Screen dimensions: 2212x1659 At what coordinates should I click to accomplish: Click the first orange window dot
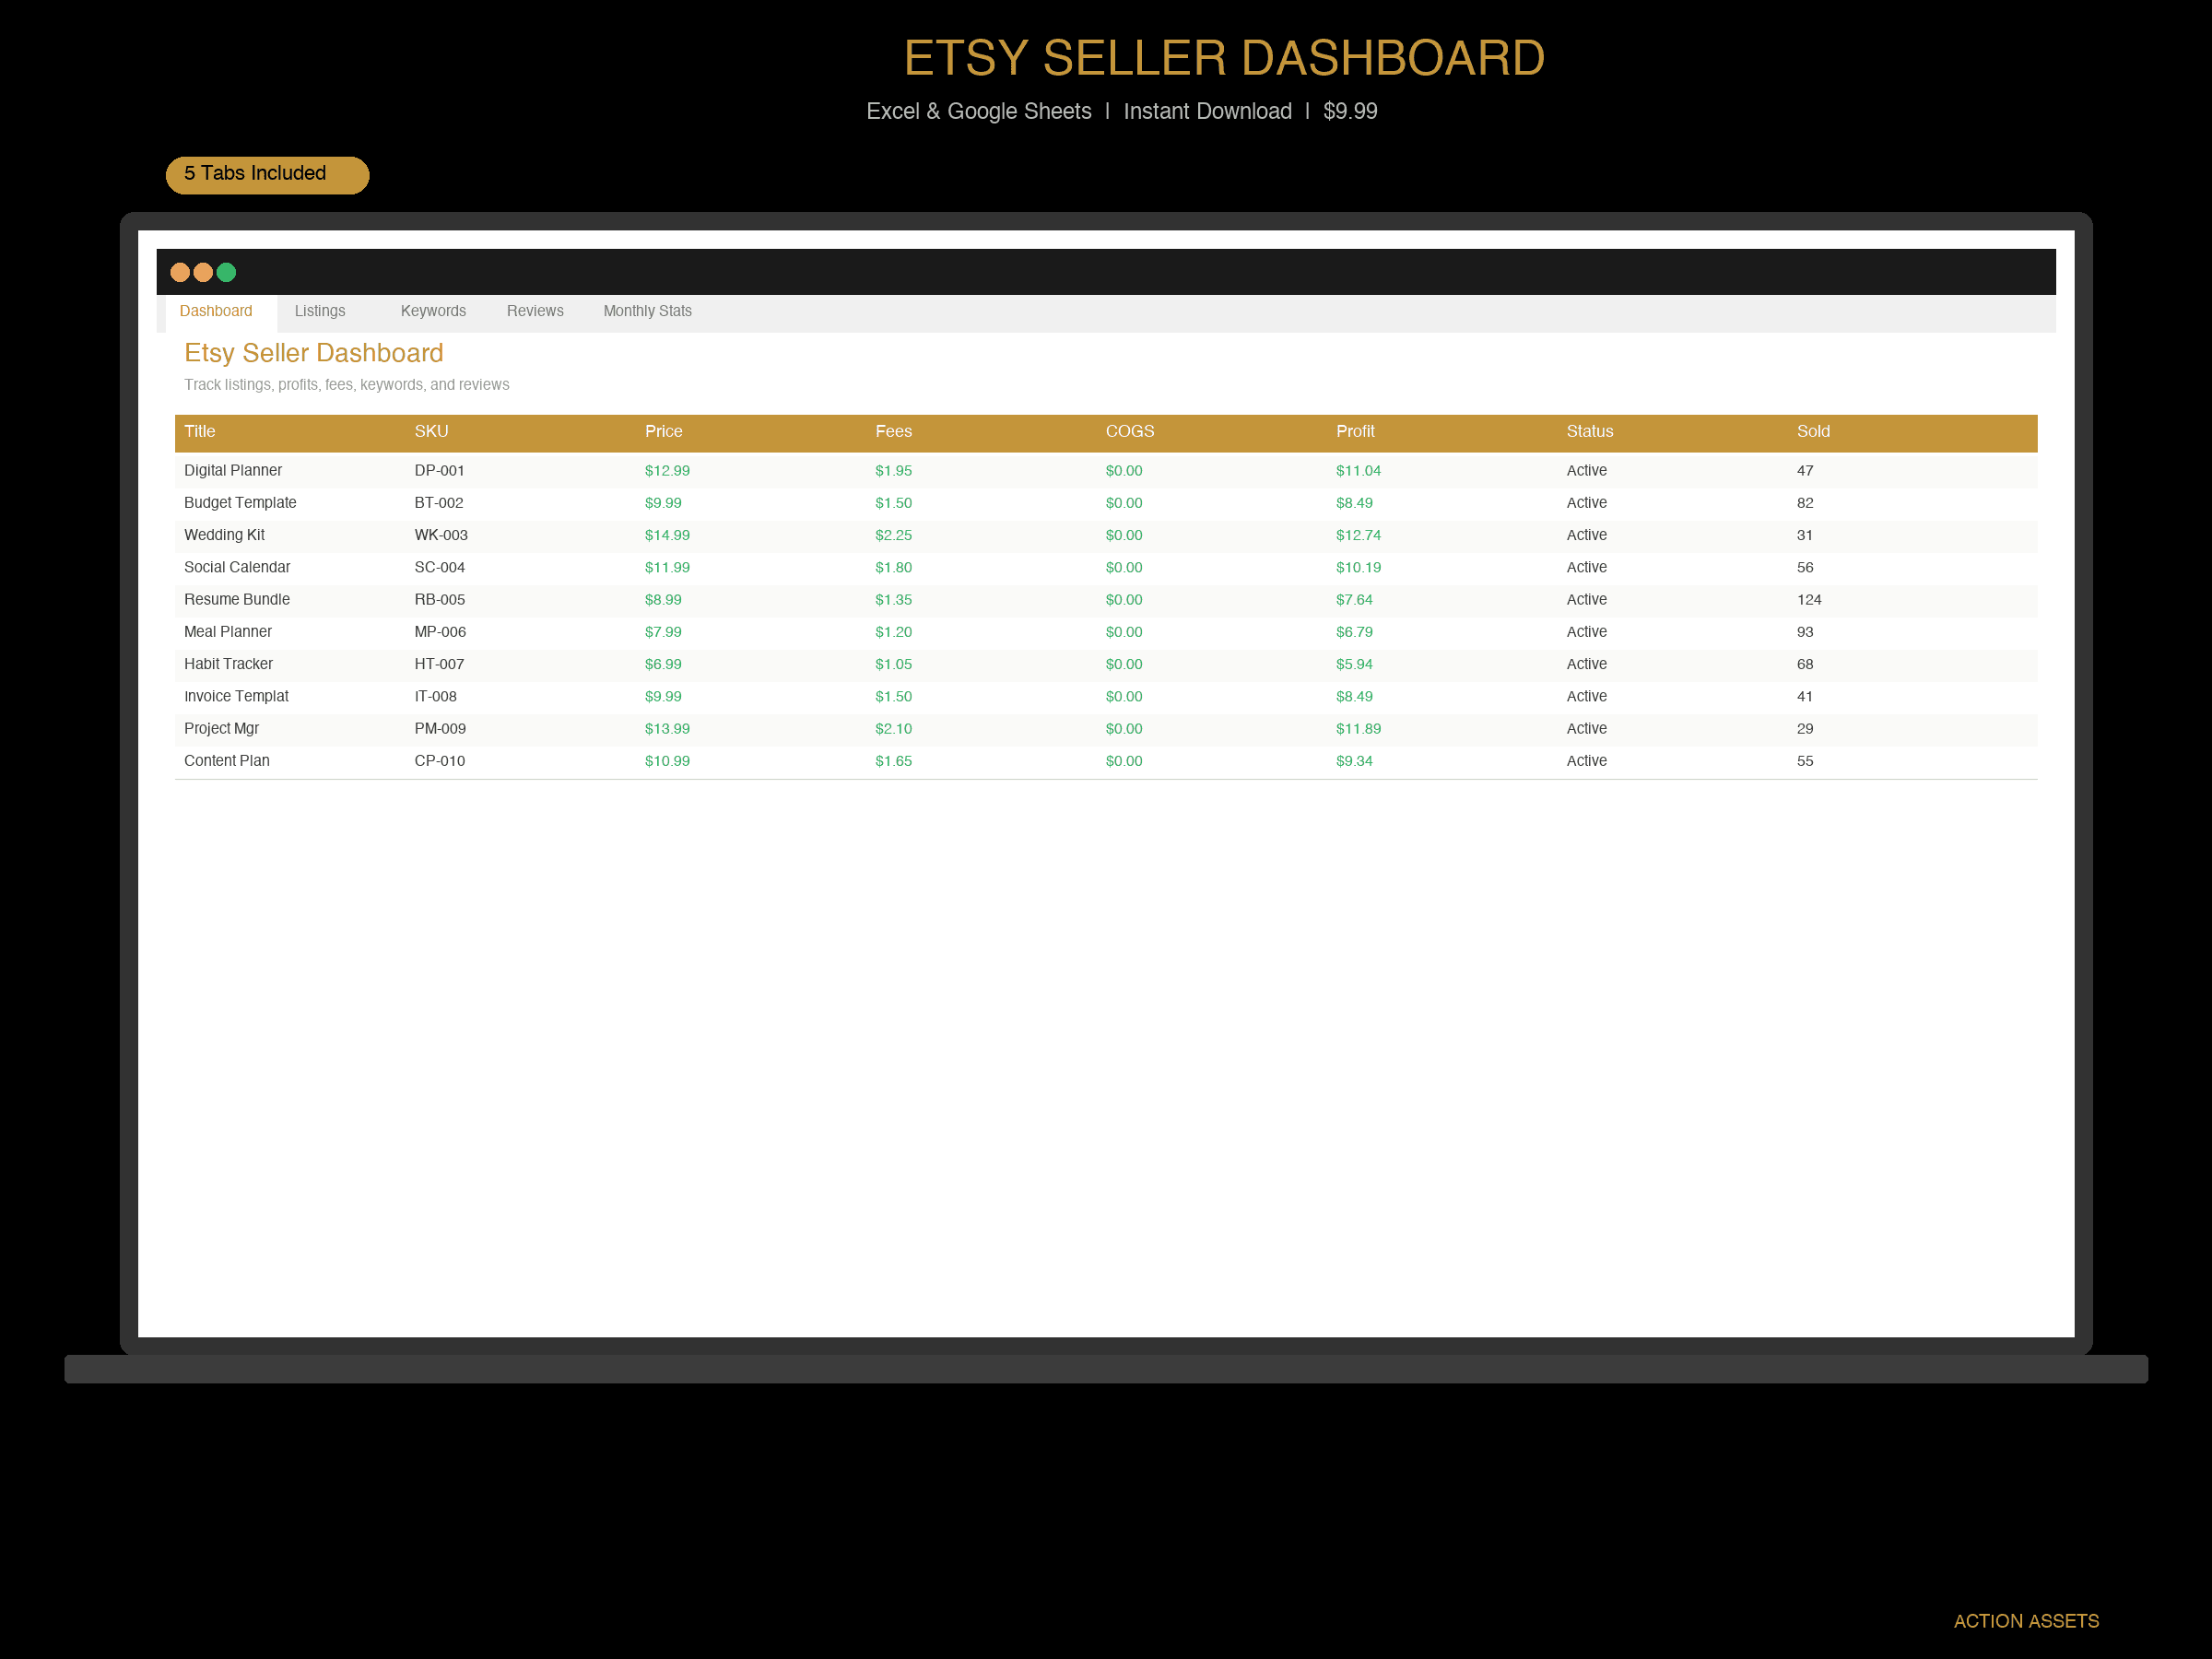(x=180, y=272)
